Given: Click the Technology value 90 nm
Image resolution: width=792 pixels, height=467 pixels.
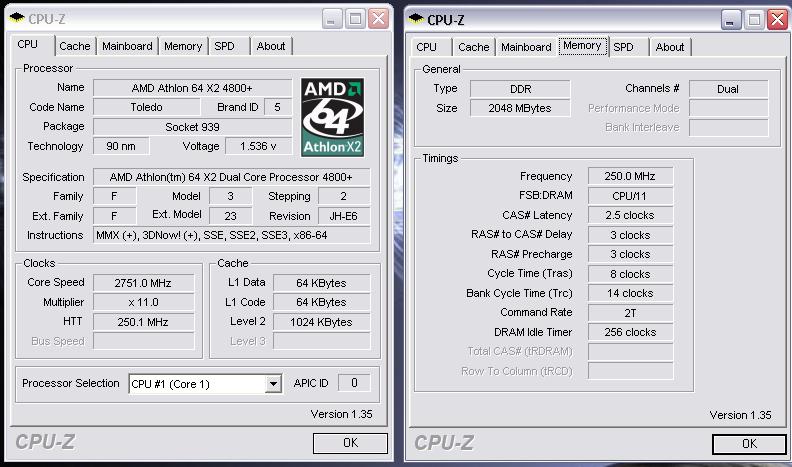Looking at the screenshot, I should (121, 146).
